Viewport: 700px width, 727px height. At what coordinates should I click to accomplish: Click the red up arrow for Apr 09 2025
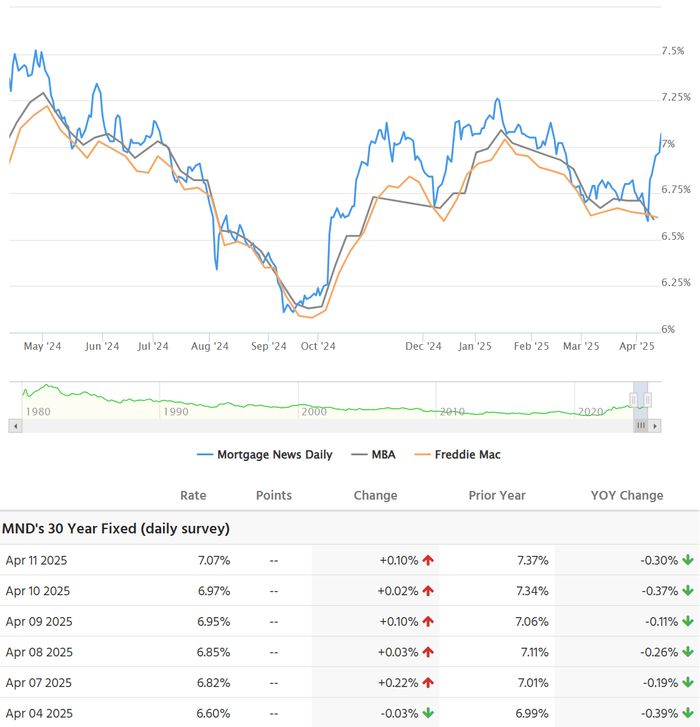(x=428, y=622)
